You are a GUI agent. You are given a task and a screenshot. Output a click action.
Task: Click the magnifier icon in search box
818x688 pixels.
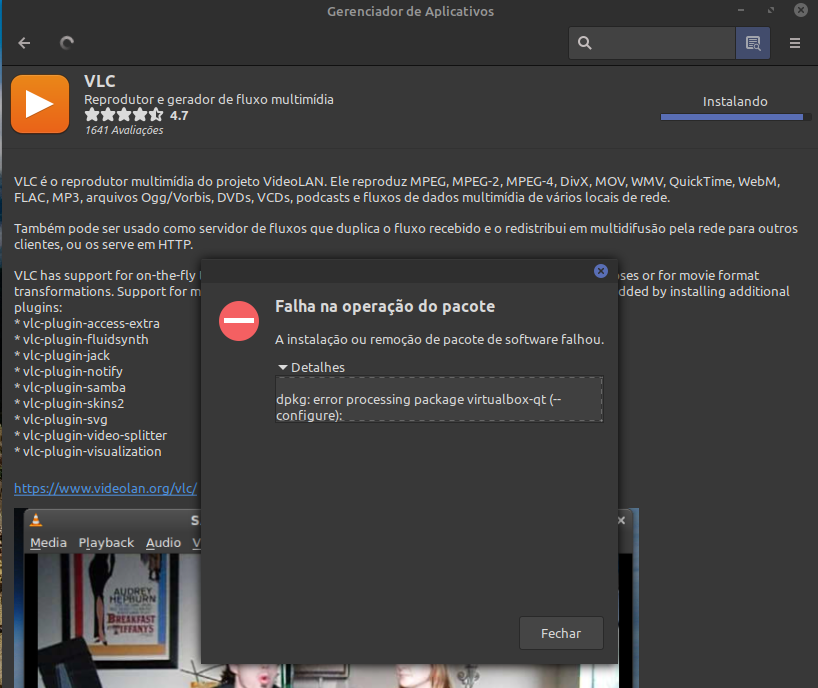coord(585,43)
